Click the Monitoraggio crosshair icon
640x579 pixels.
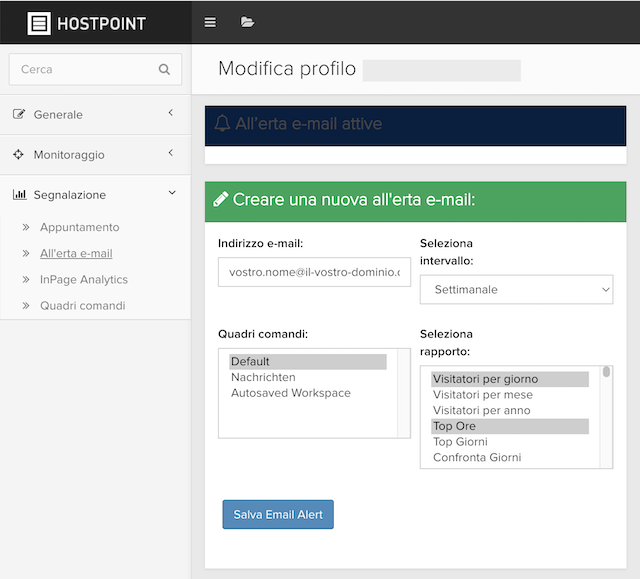coord(18,154)
